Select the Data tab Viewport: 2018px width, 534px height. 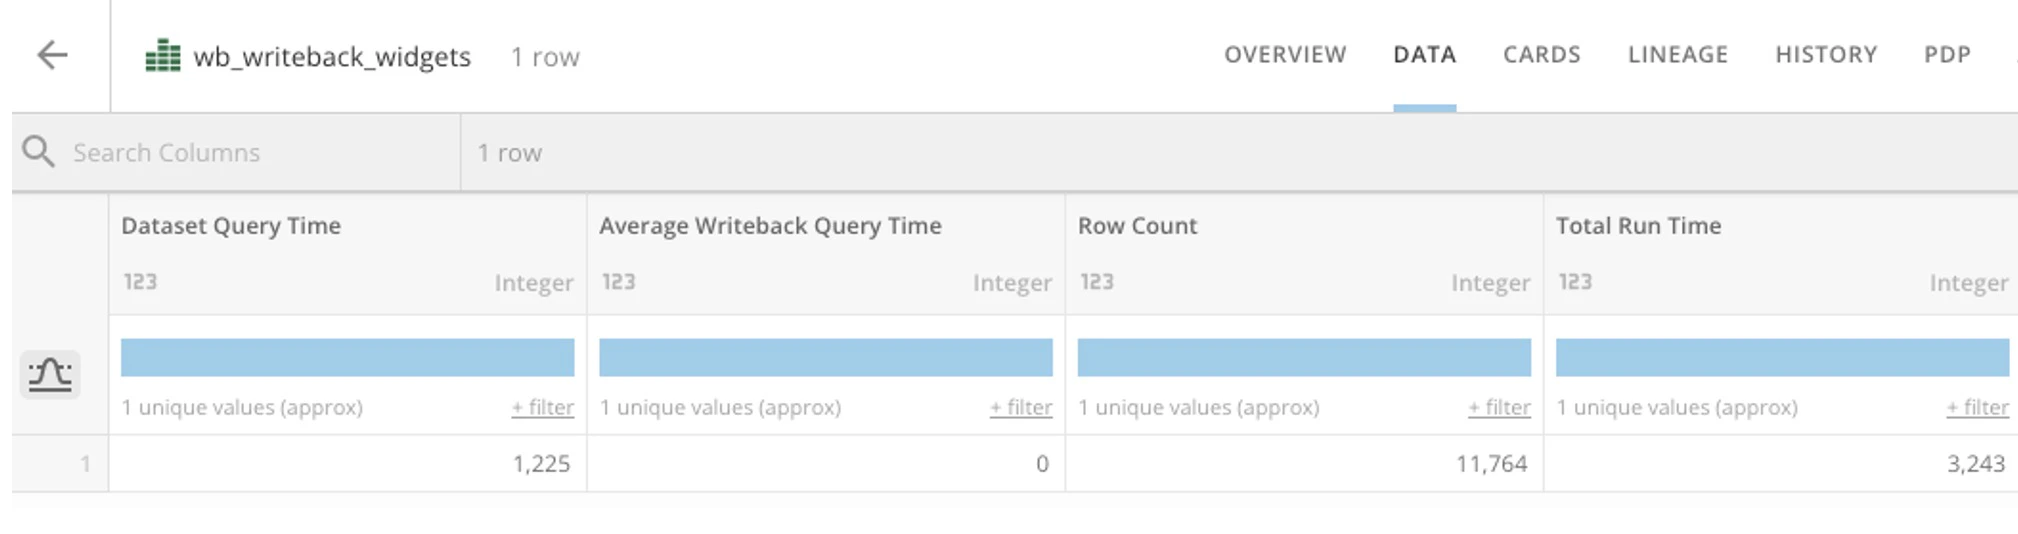[1424, 55]
